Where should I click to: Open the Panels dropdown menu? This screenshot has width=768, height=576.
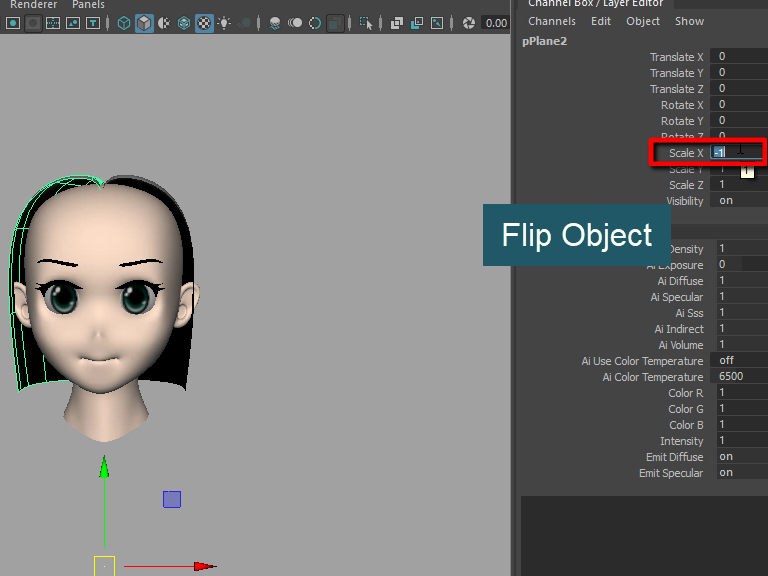click(88, 5)
